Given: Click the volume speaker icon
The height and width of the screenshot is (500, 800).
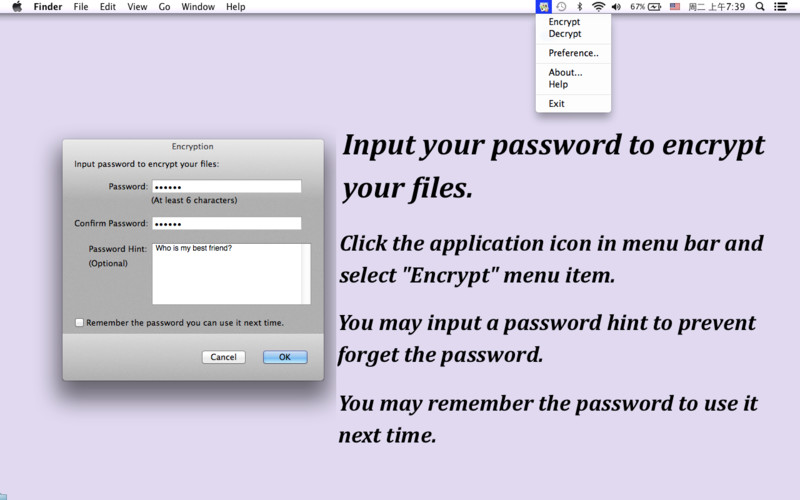Looking at the screenshot, I should [x=616, y=6].
